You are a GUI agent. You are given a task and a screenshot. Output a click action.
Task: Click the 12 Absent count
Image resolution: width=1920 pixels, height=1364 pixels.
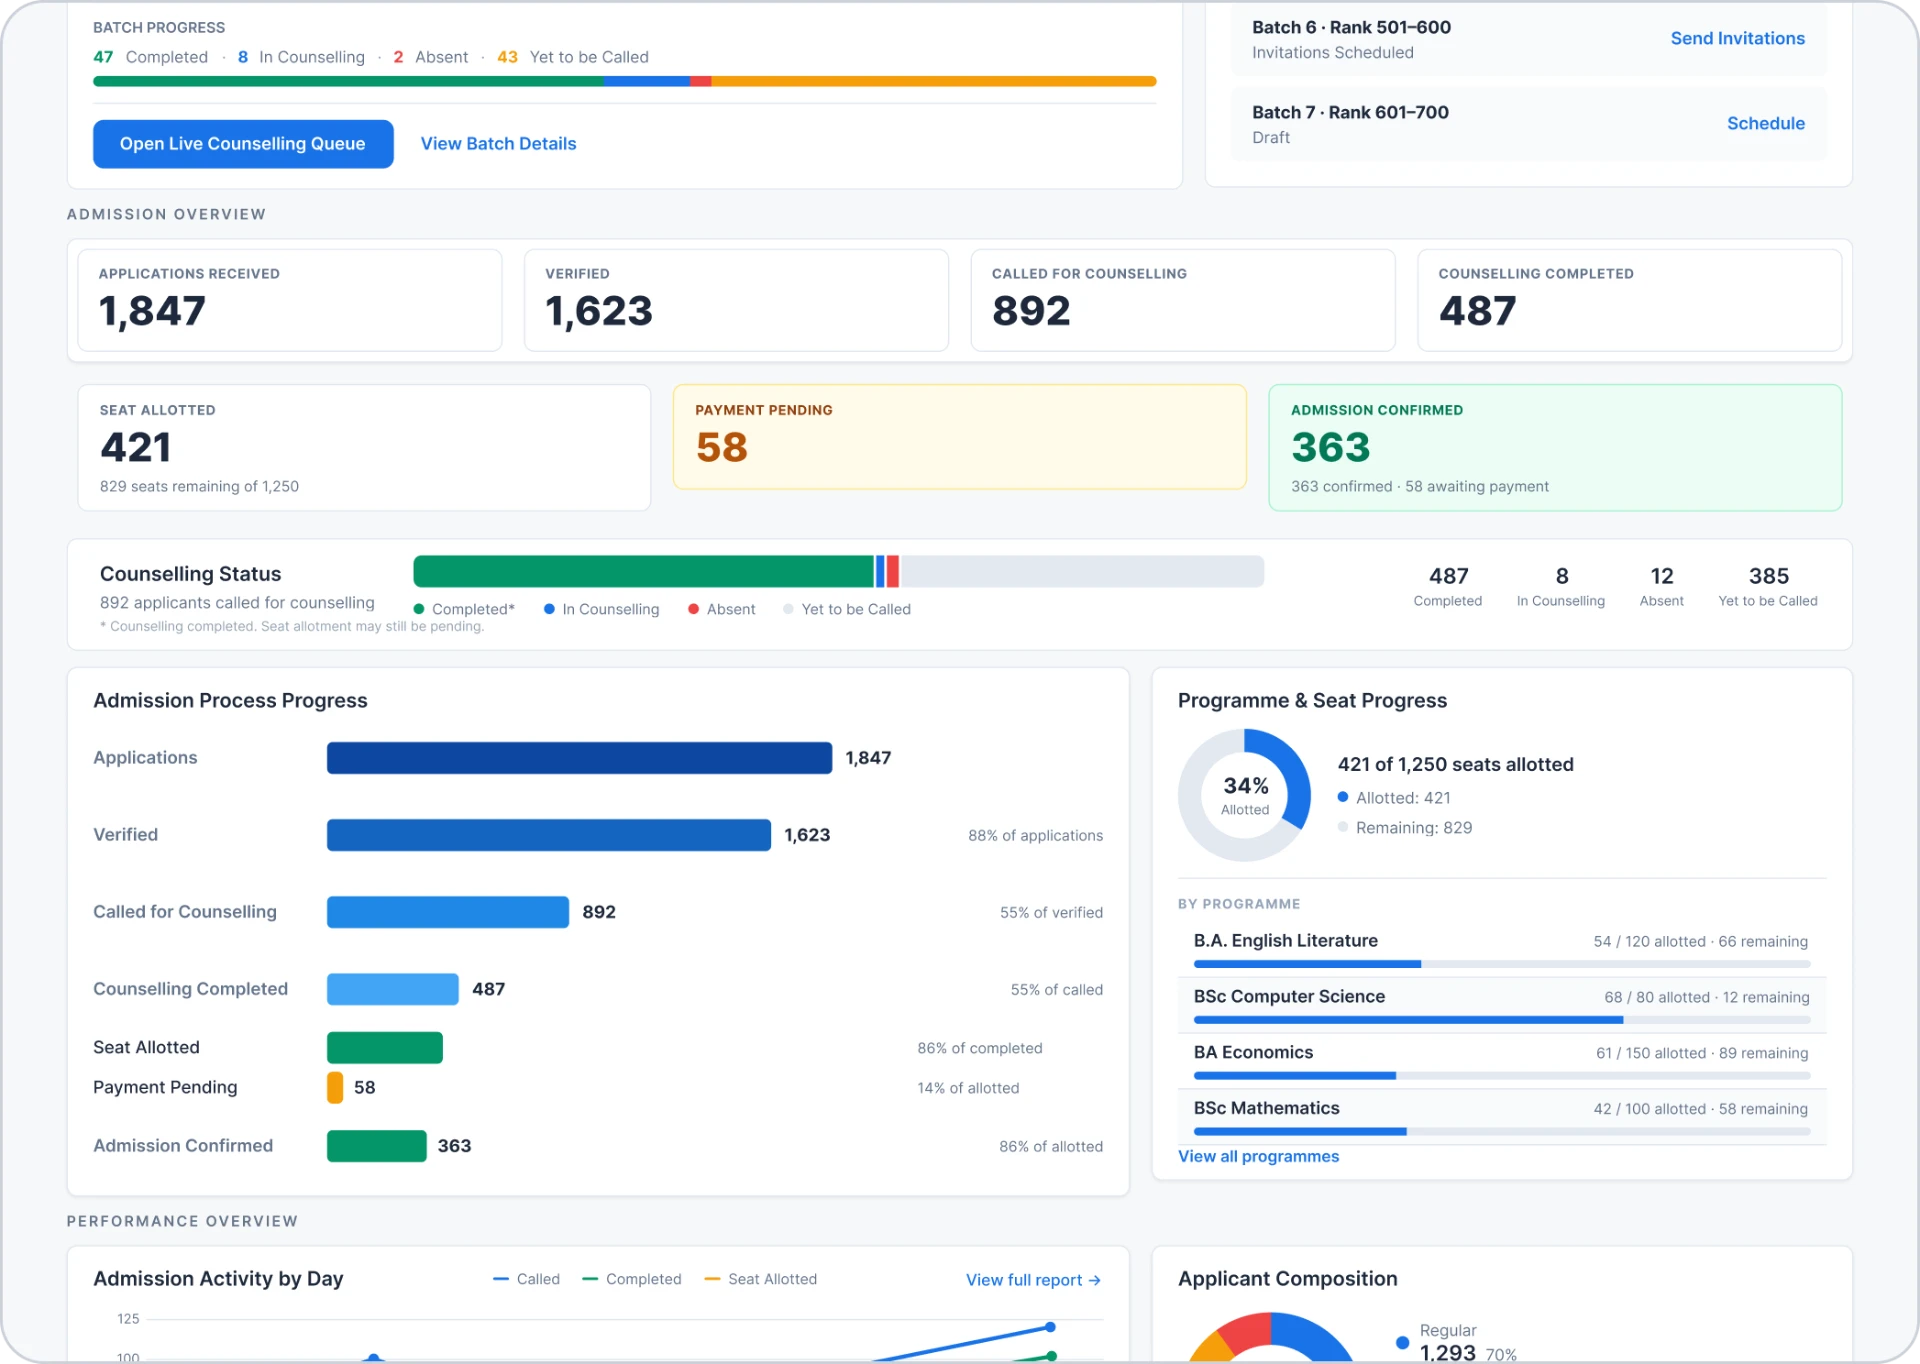coord(1661,586)
